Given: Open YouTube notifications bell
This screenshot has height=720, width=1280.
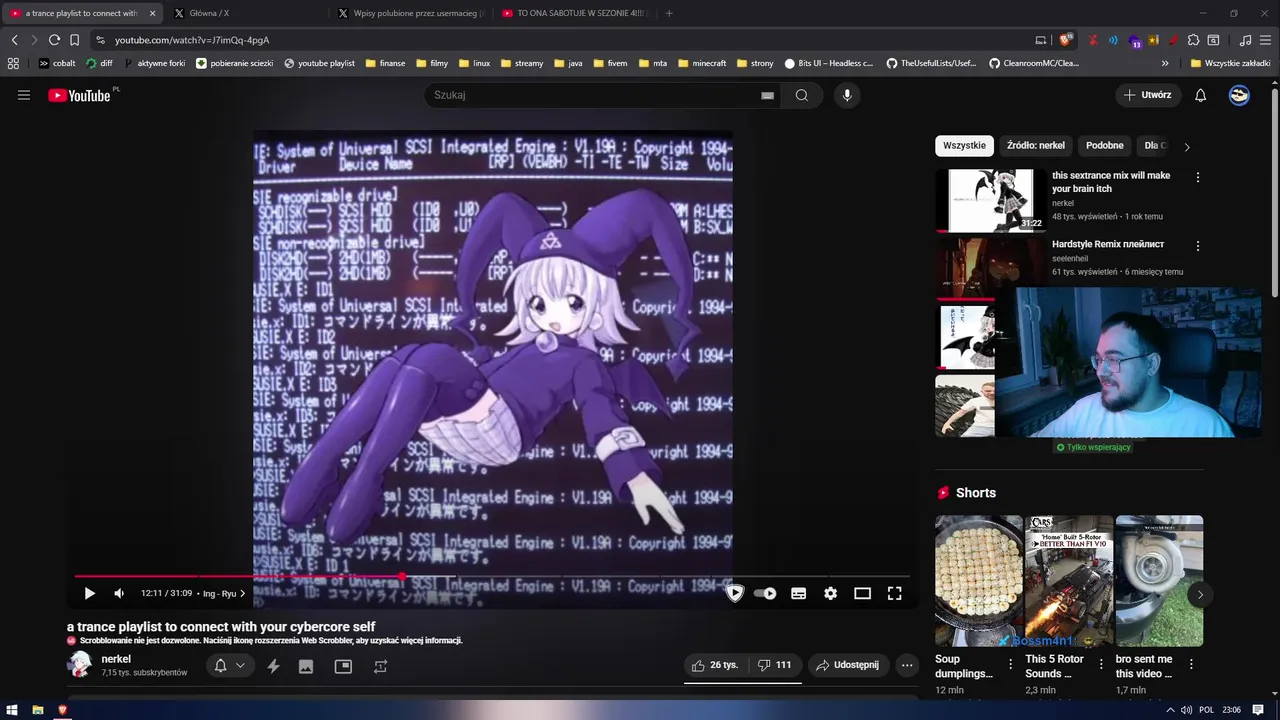Looking at the screenshot, I should click(1201, 95).
